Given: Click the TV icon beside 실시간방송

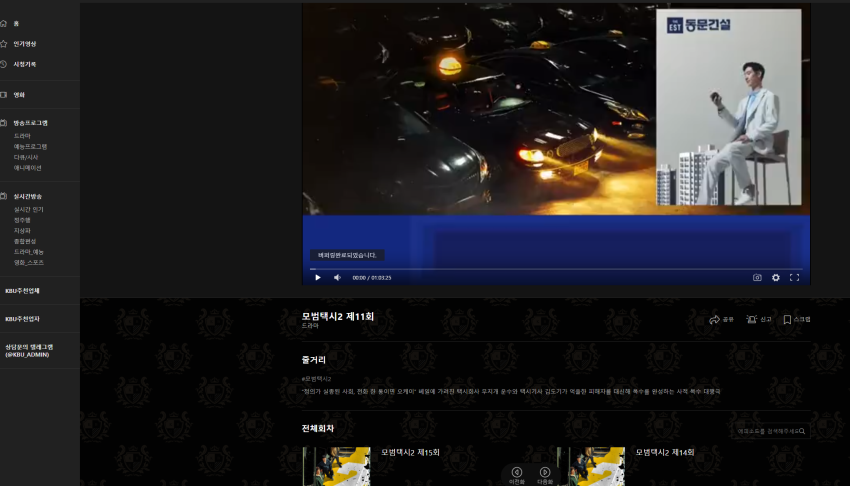Looking at the screenshot, I should pos(3,196).
